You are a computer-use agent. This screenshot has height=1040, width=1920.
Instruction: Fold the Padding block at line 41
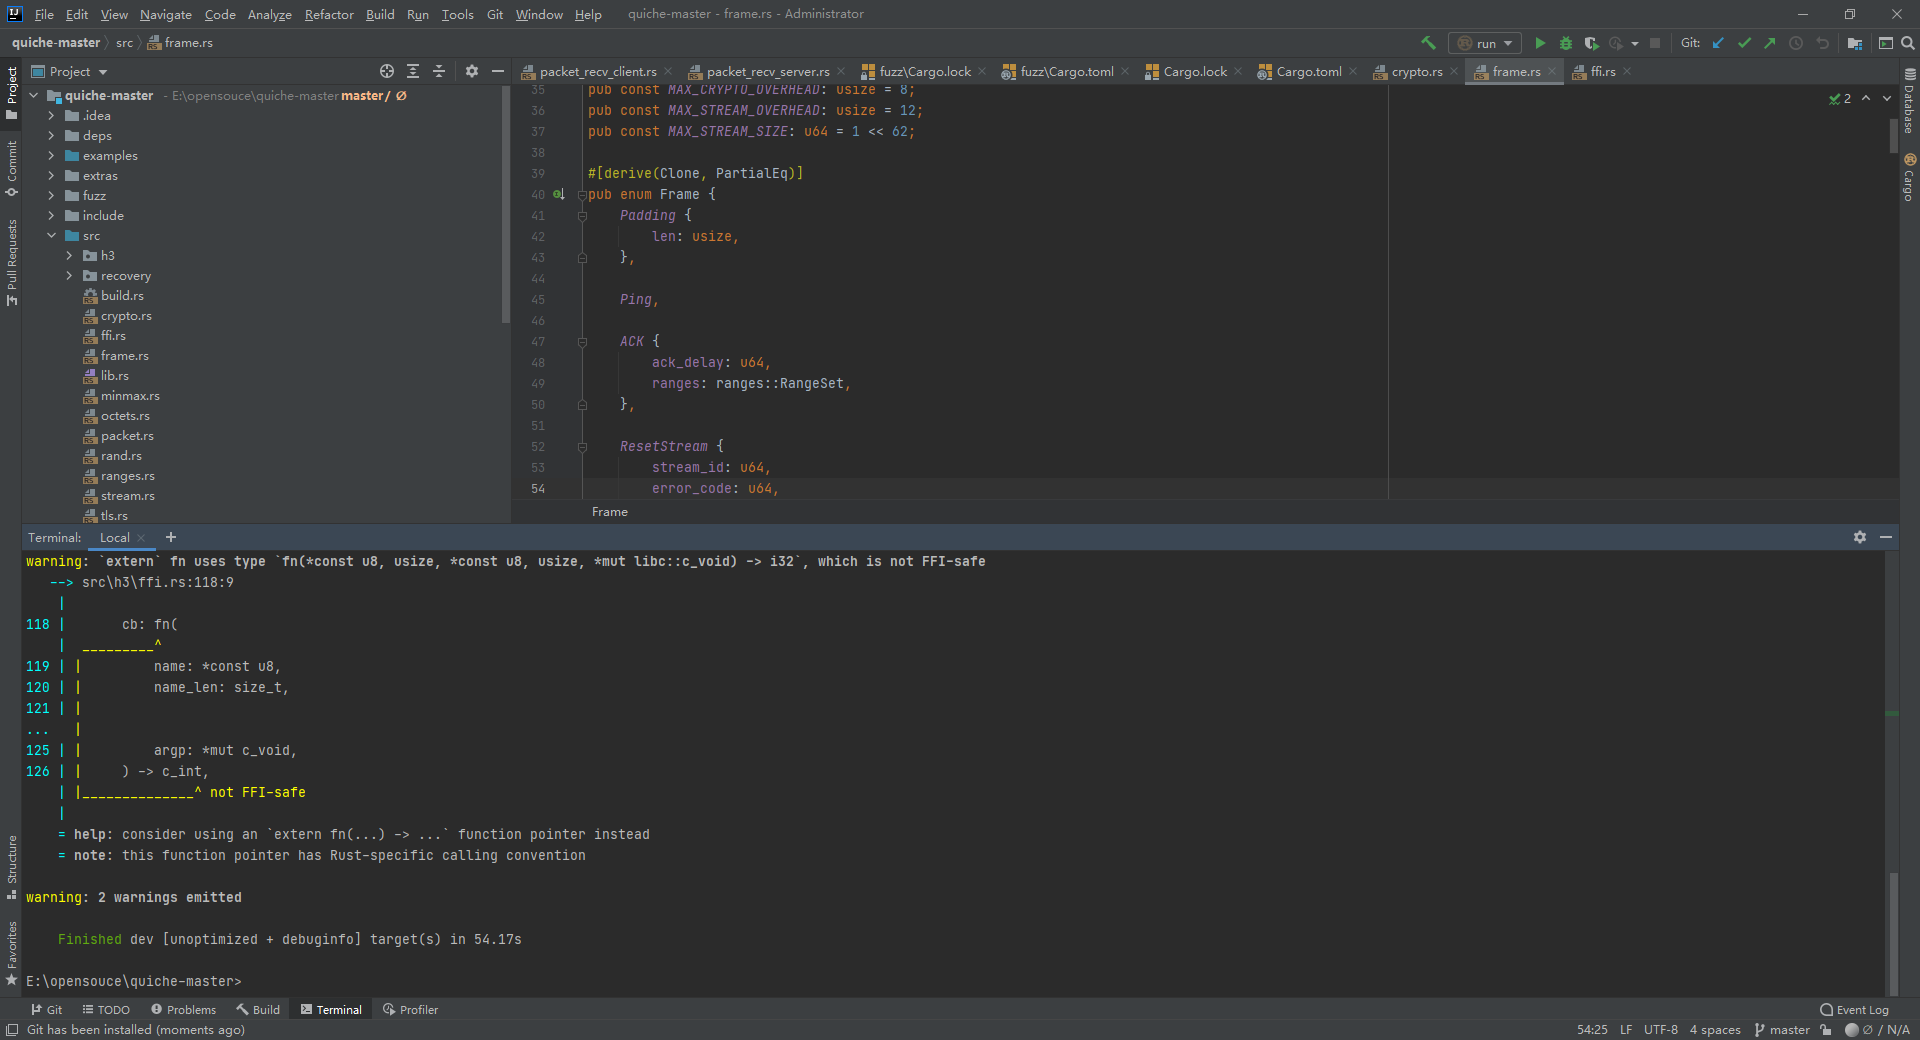pos(582,215)
